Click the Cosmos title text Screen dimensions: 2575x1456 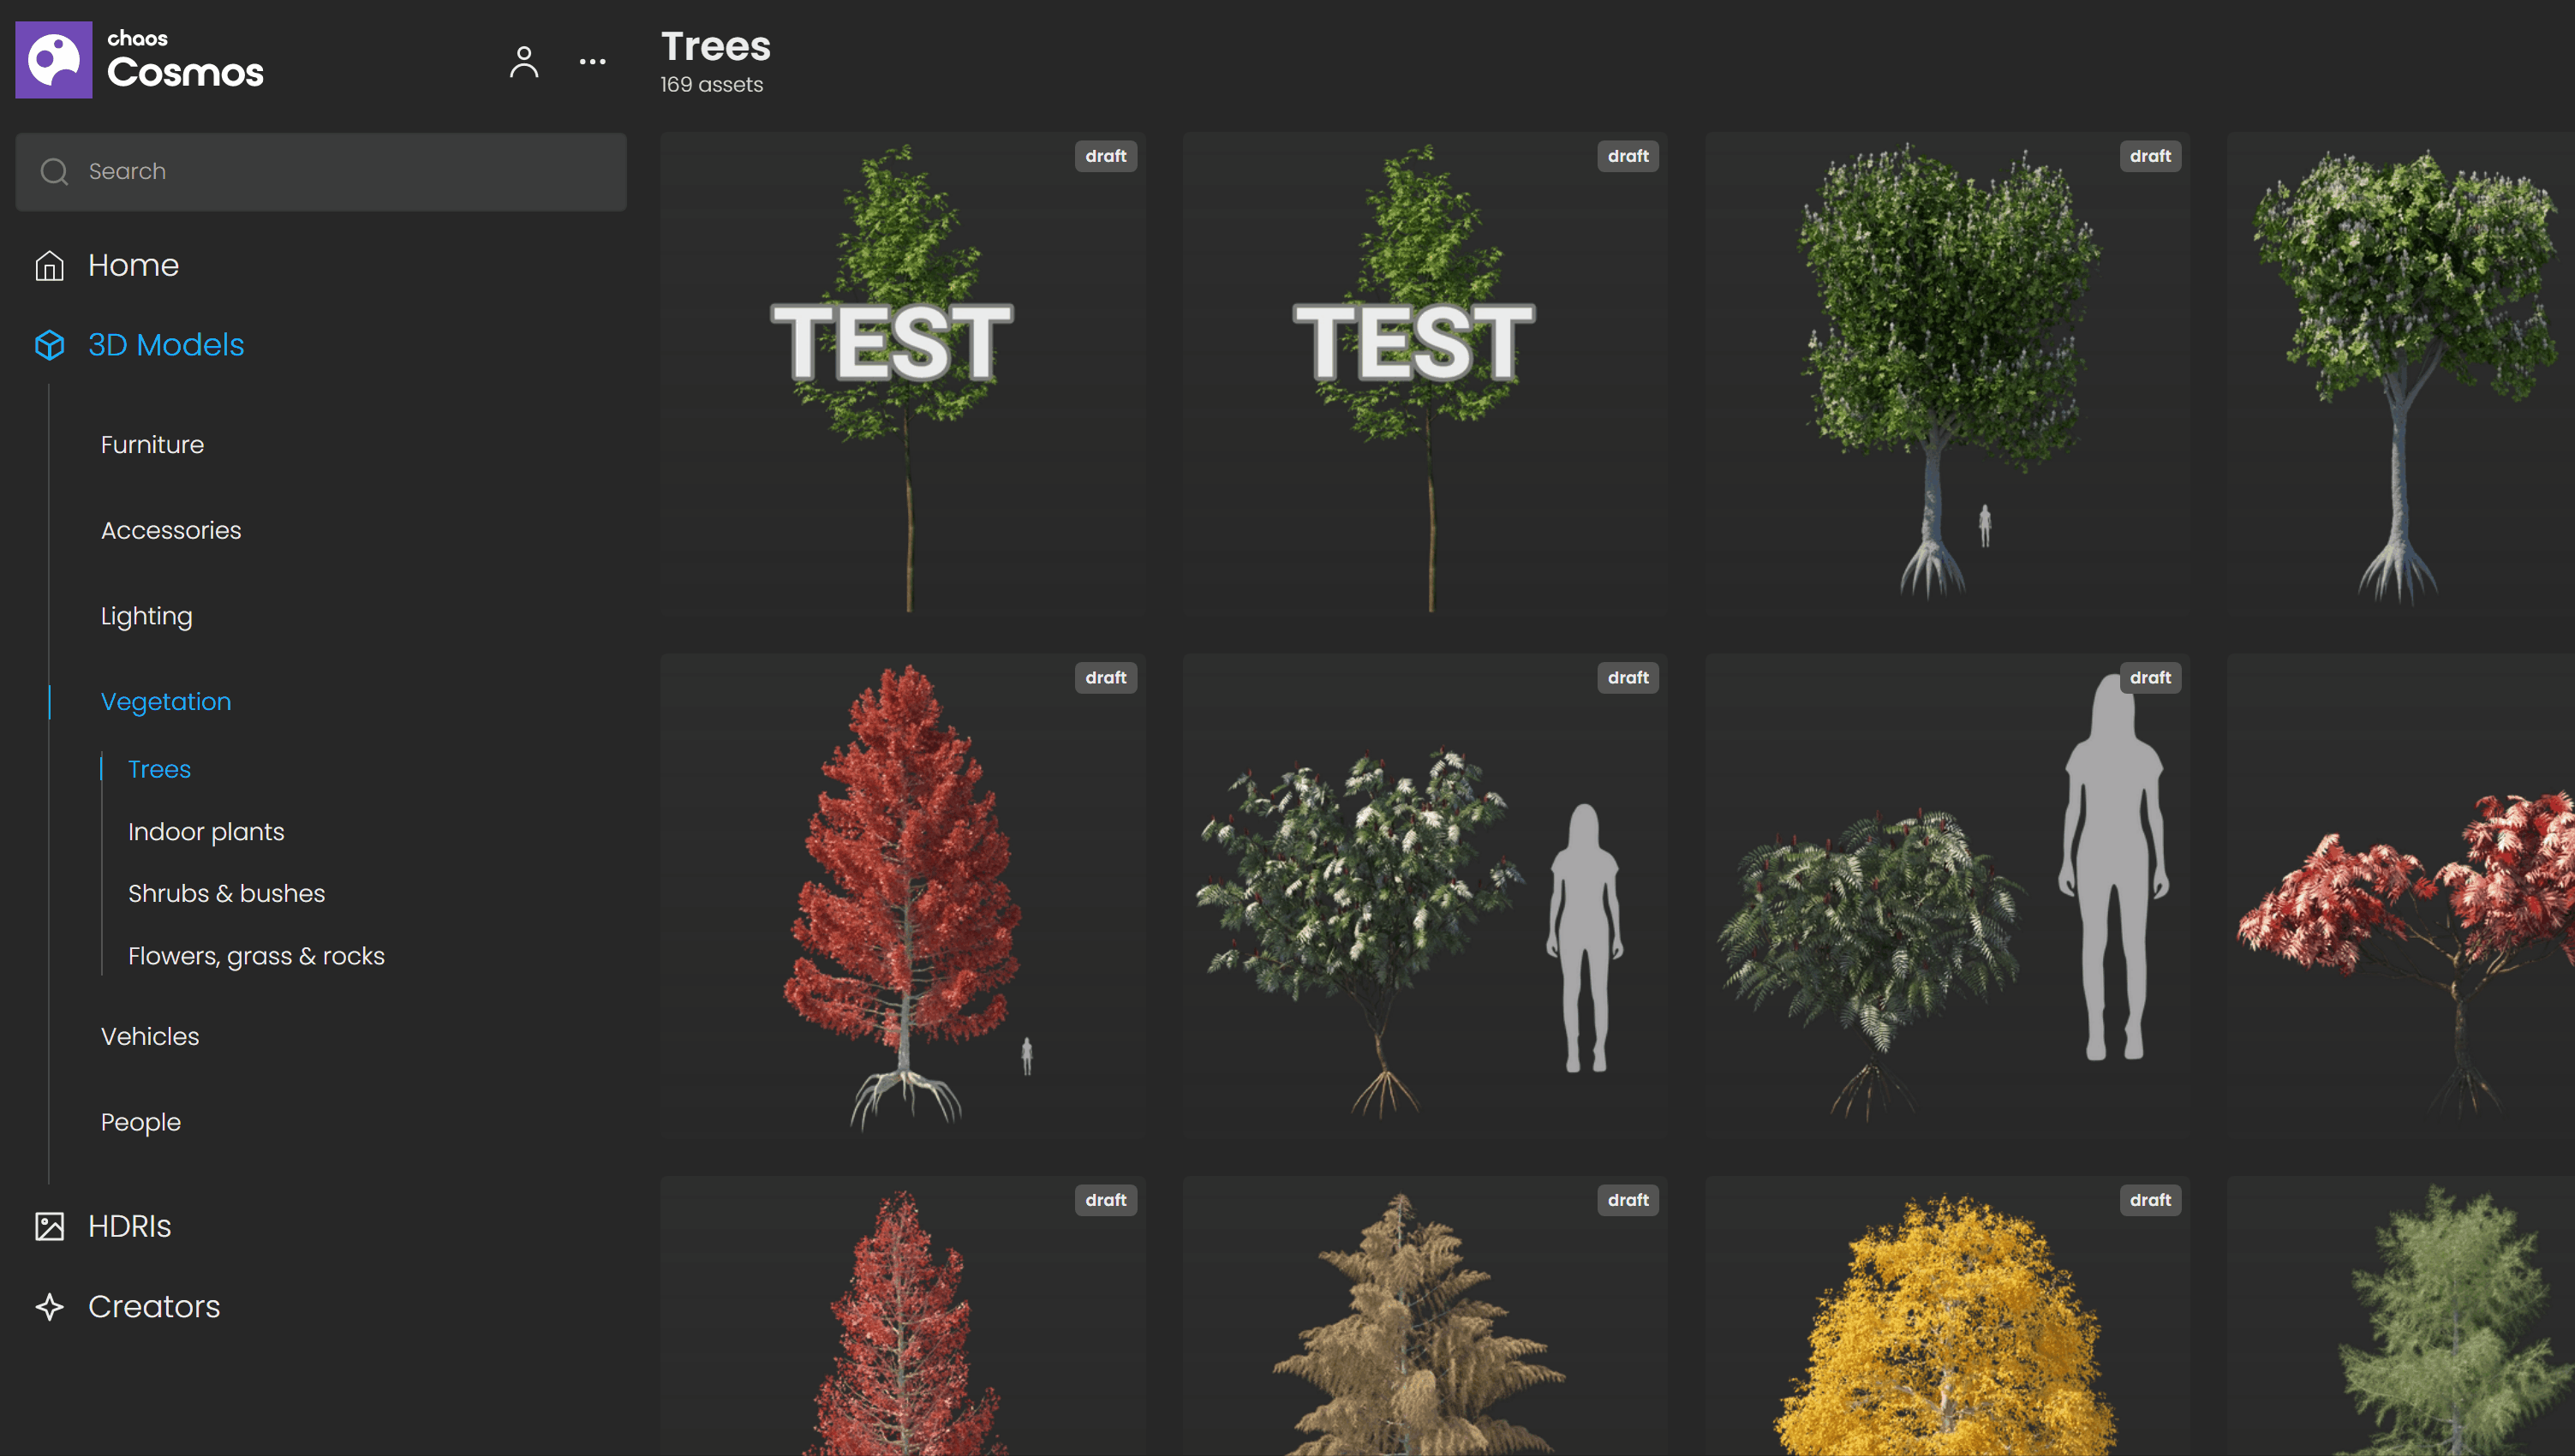tap(185, 73)
